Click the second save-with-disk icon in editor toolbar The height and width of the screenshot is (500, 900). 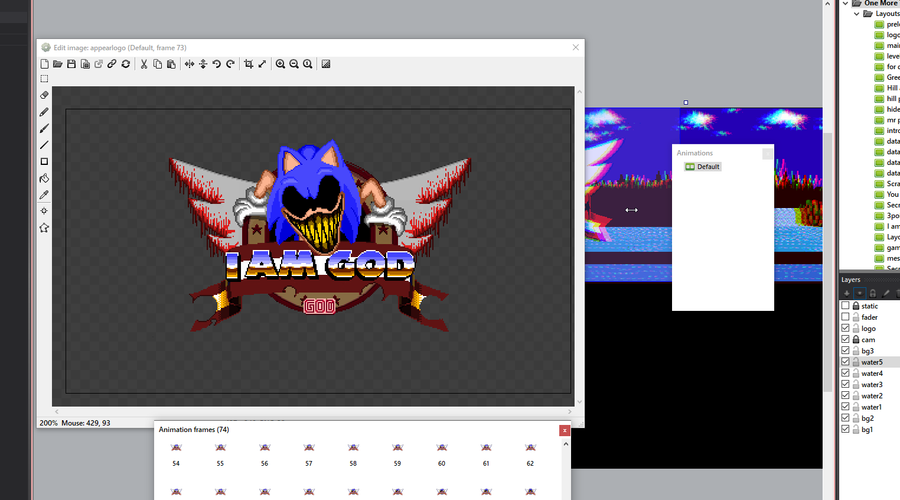(85, 64)
